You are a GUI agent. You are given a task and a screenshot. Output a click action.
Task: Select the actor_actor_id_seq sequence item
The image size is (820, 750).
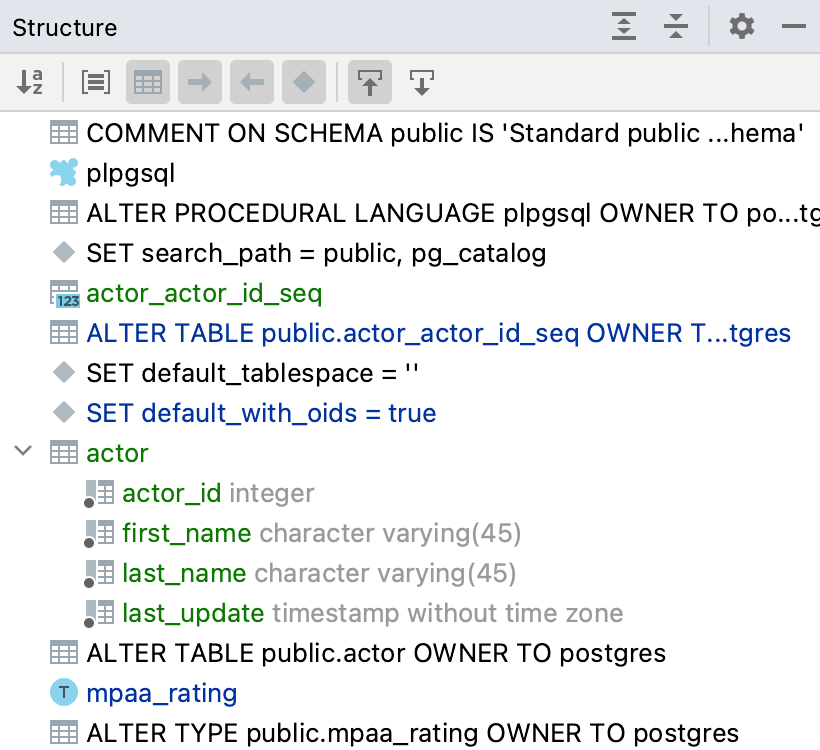click(204, 293)
